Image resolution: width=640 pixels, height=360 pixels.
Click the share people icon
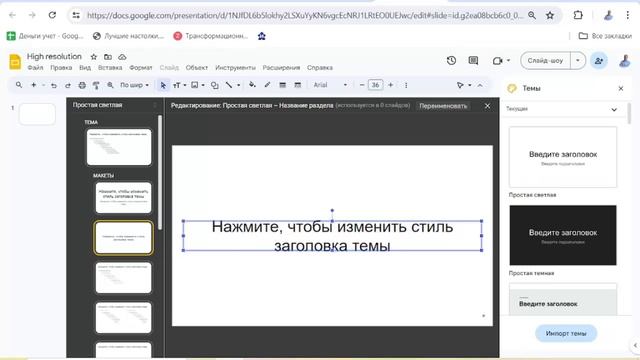click(599, 61)
